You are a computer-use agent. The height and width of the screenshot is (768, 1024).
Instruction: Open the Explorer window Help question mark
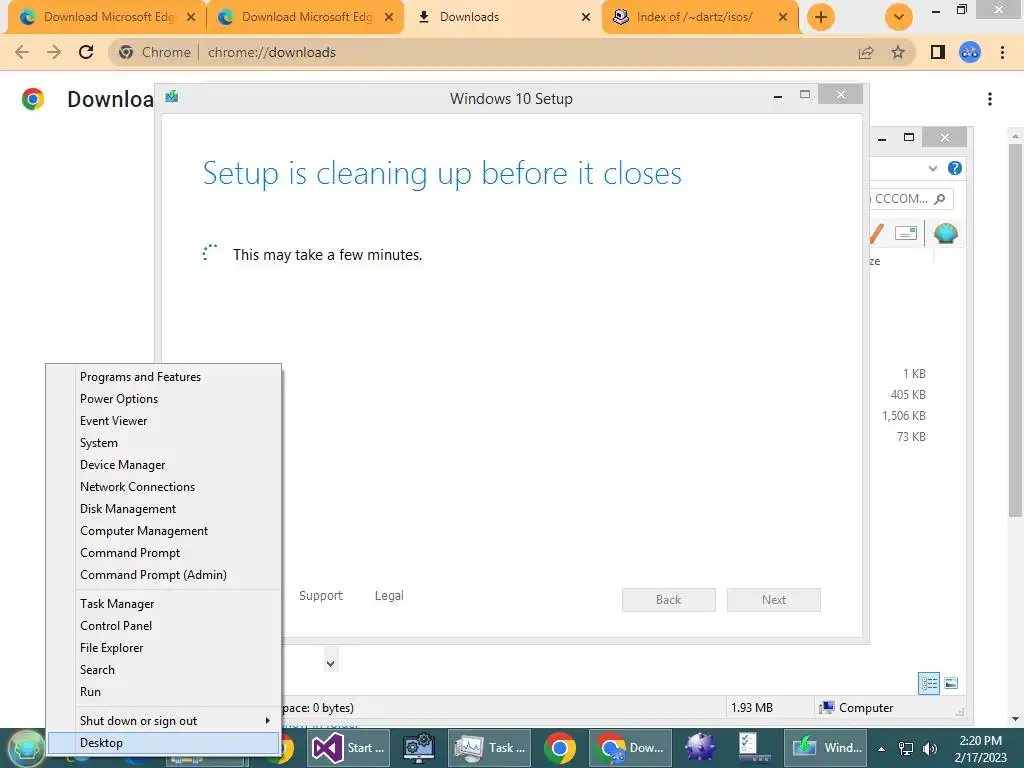pyautogui.click(x=955, y=168)
